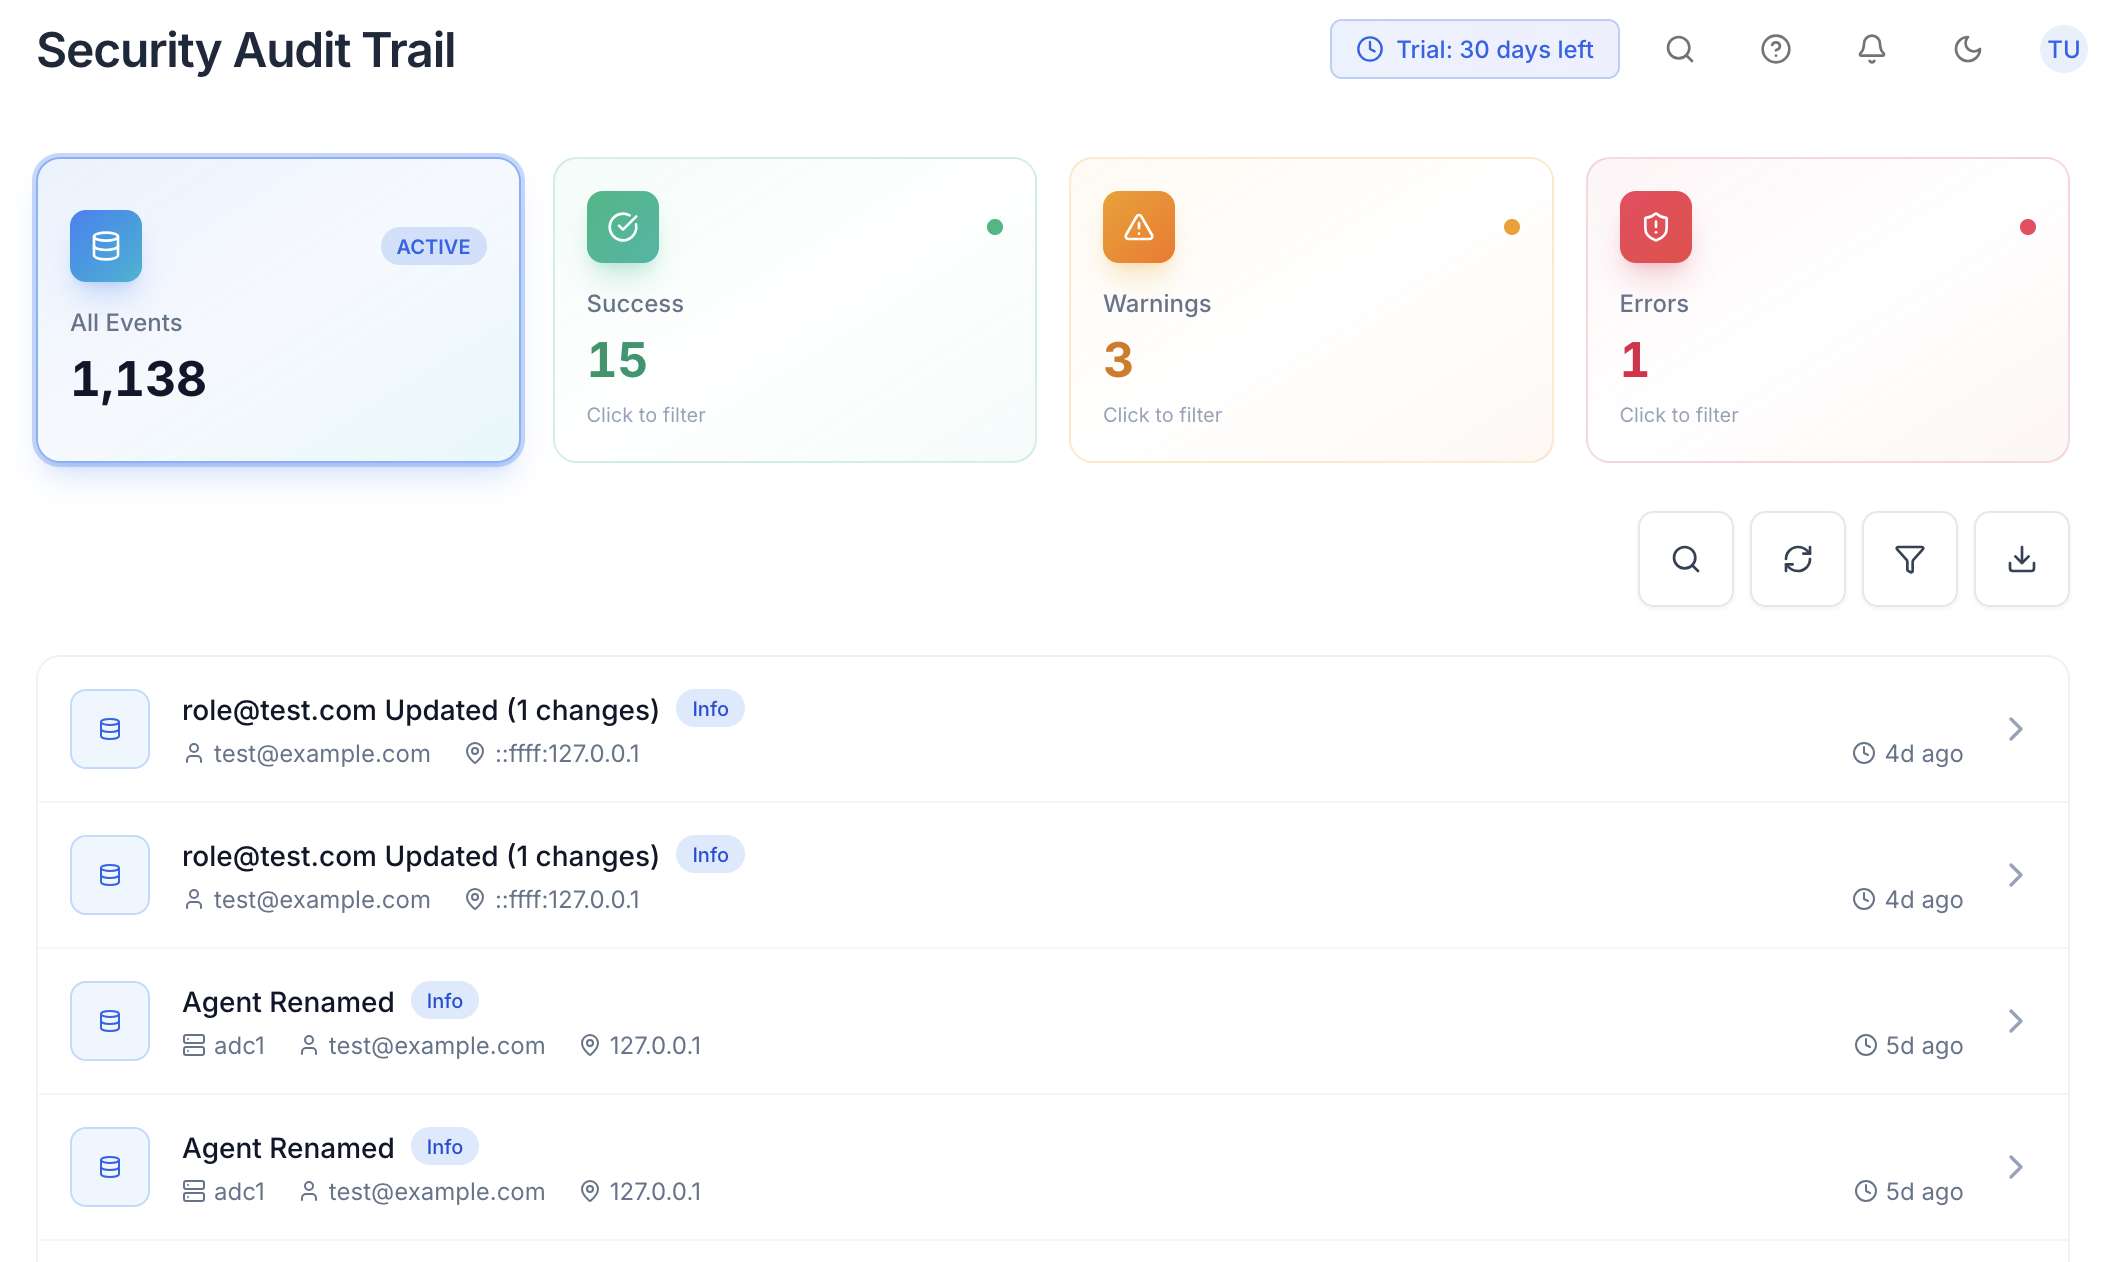Click the green checkmark icon on Success card
The height and width of the screenshot is (1262, 2112).
point(622,227)
